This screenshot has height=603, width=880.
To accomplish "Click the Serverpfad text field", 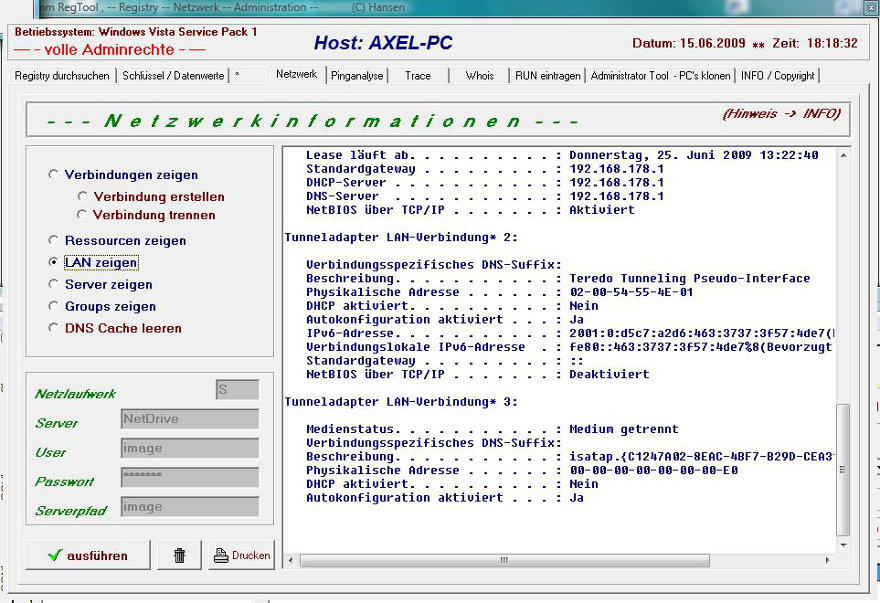I will point(189,507).
